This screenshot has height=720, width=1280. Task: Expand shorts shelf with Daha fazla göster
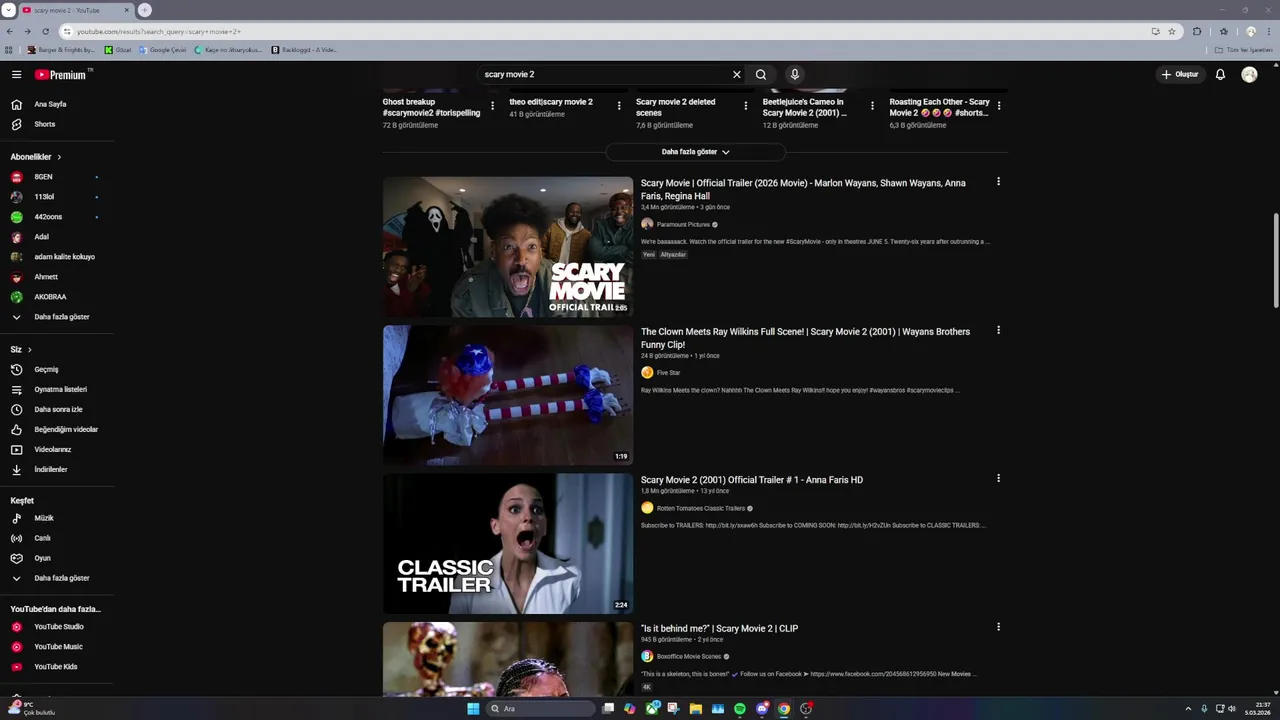(695, 152)
